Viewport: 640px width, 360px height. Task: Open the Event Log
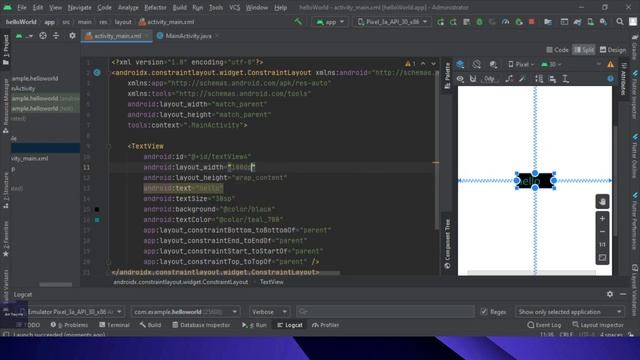pyautogui.click(x=544, y=325)
